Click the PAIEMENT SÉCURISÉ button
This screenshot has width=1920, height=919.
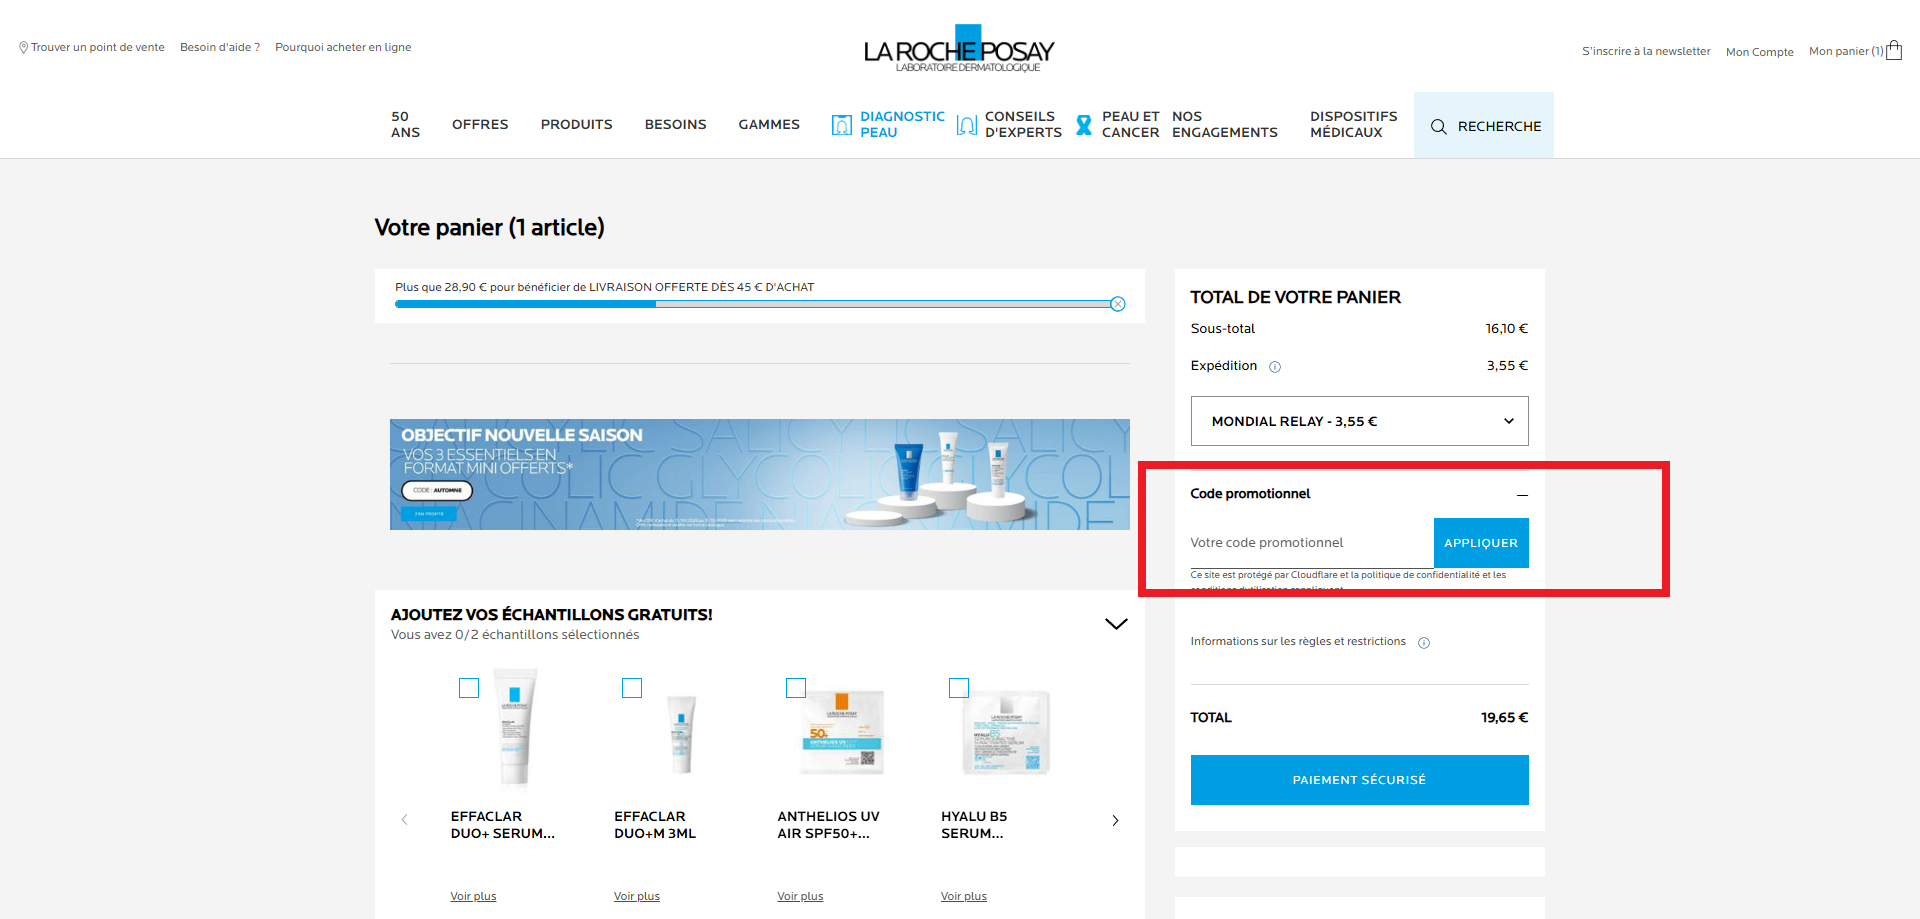[1359, 780]
